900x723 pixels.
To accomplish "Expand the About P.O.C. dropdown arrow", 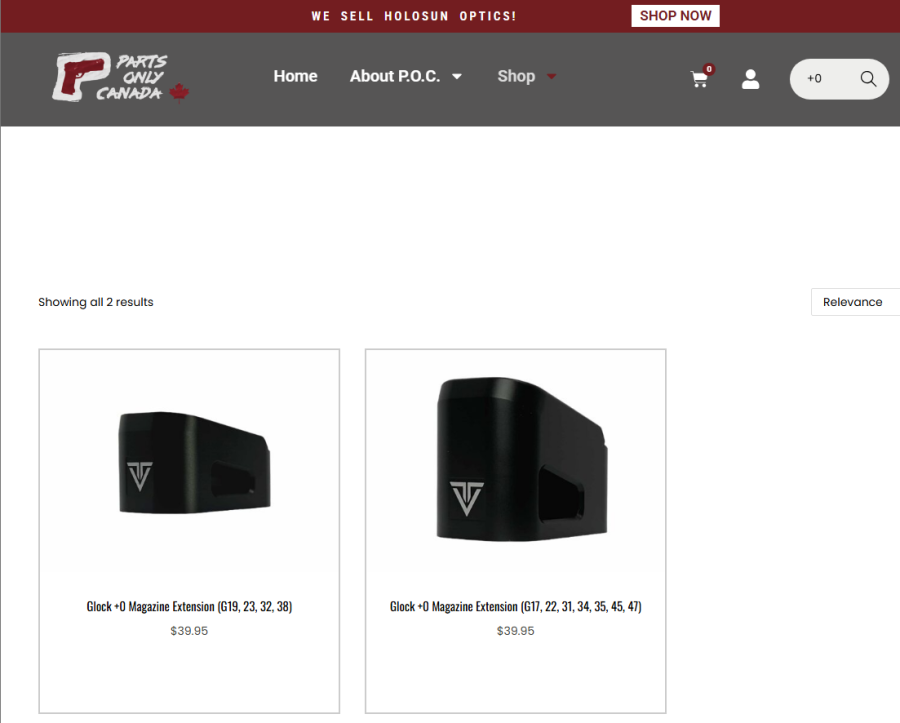I will [x=457, y=76].
